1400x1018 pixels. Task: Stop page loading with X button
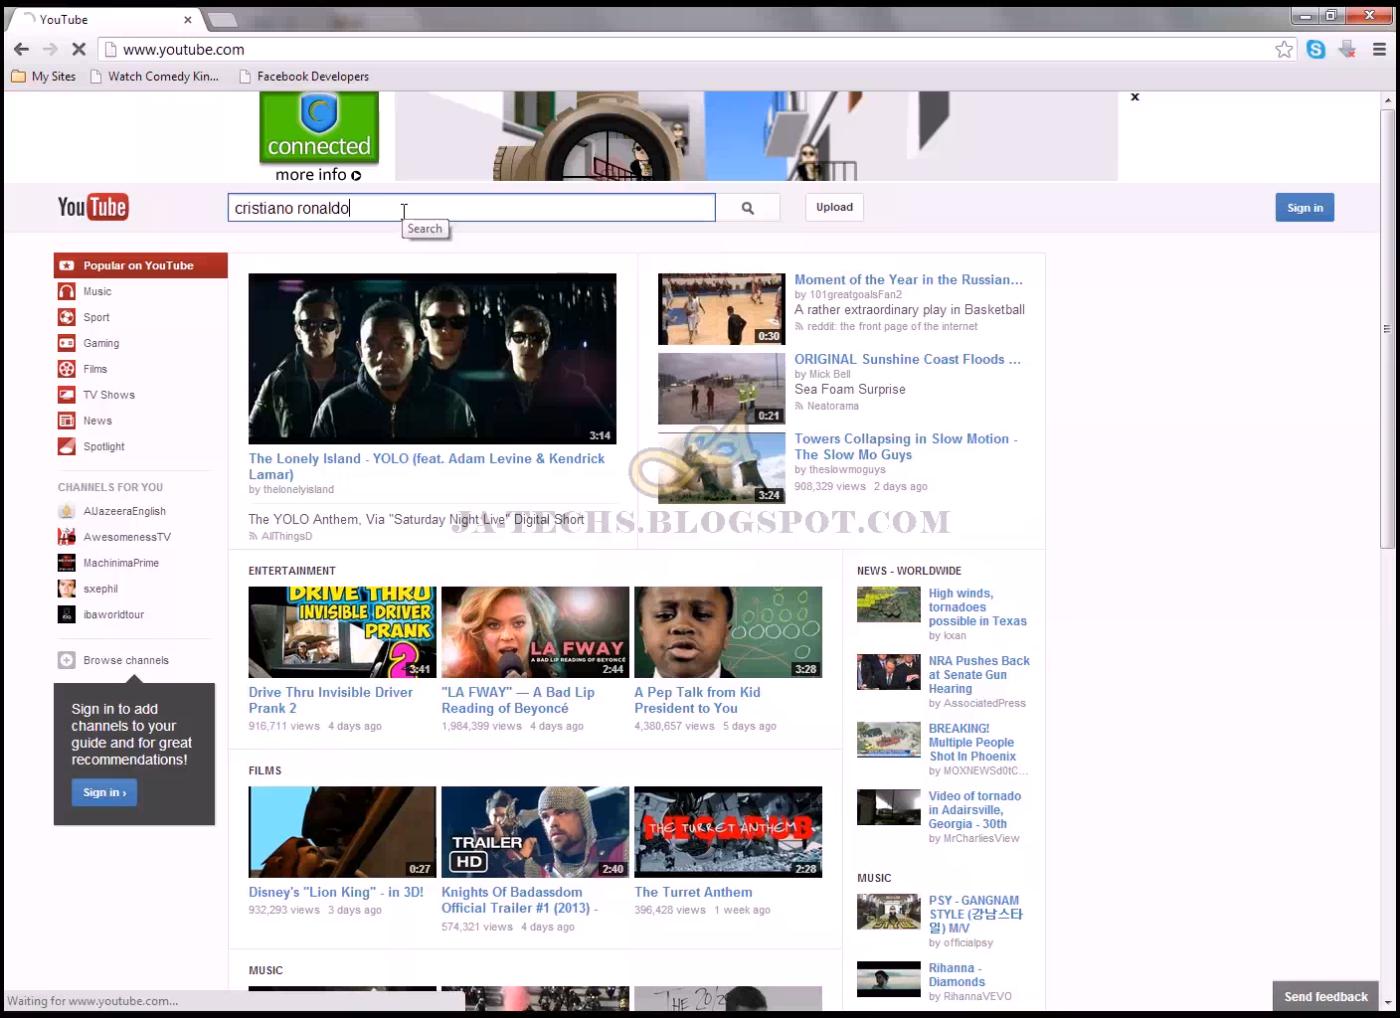(x=79, y=49)
